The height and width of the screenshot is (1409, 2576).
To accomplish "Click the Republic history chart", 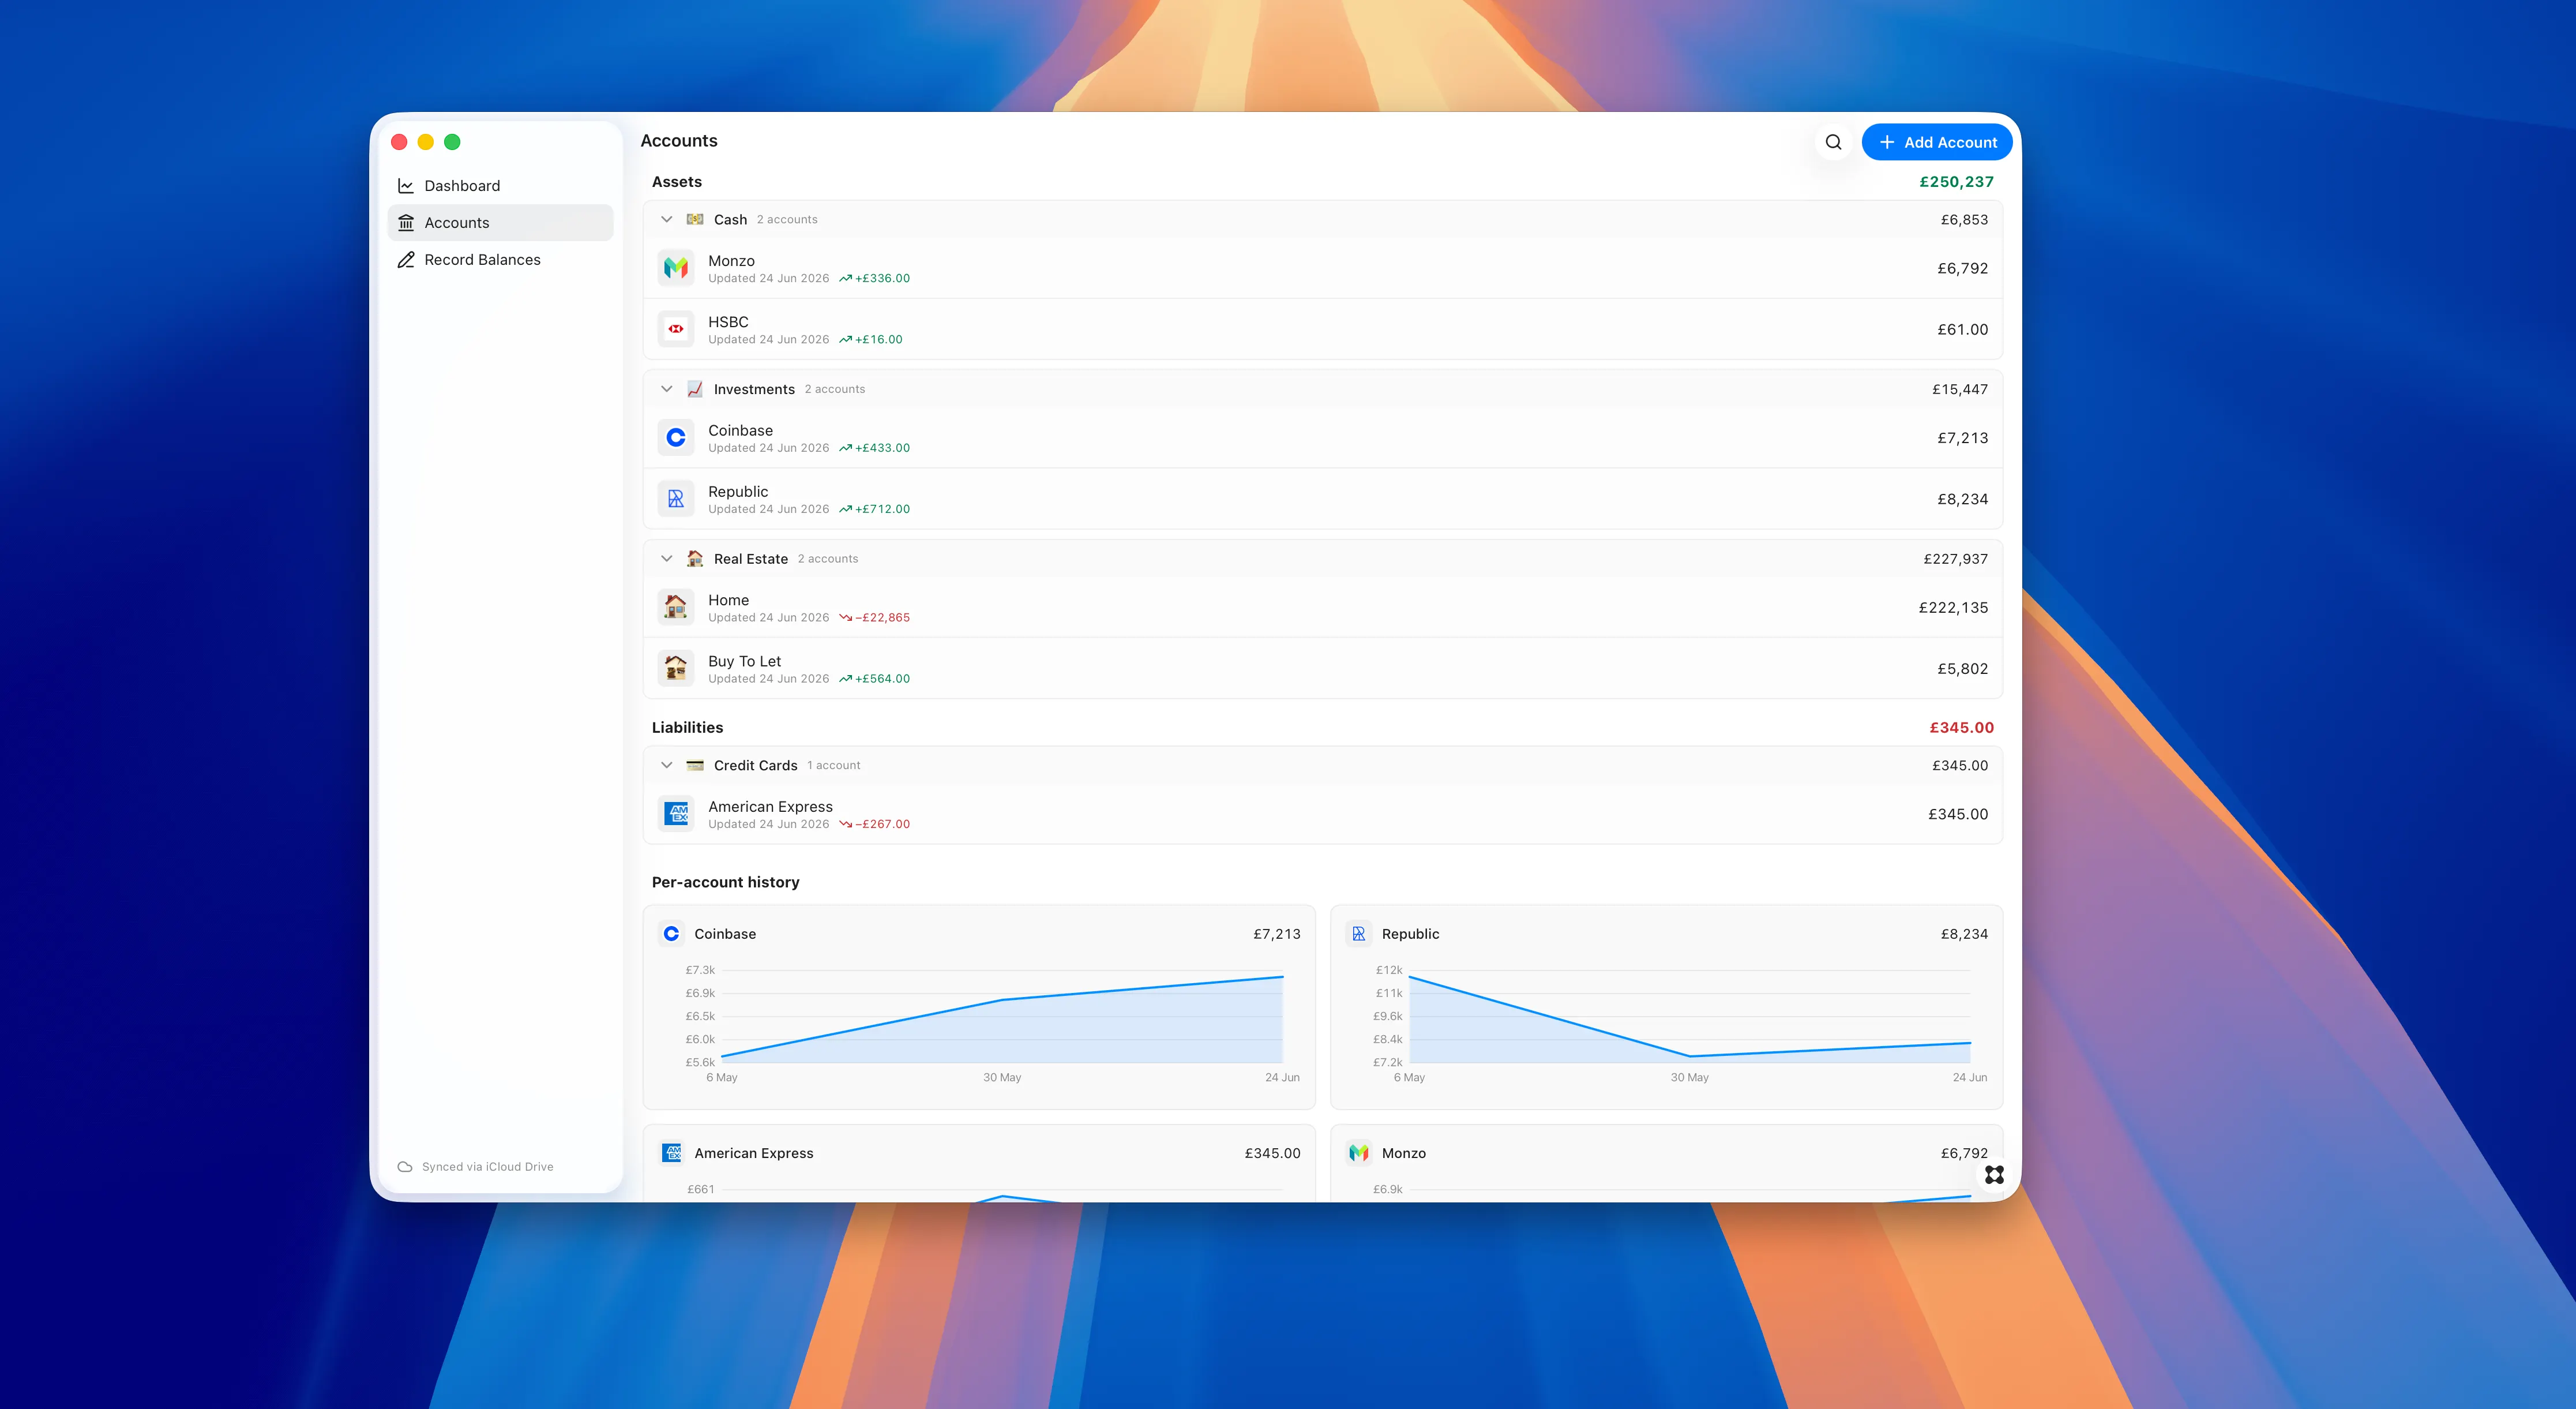I will pos(1689,1017).
